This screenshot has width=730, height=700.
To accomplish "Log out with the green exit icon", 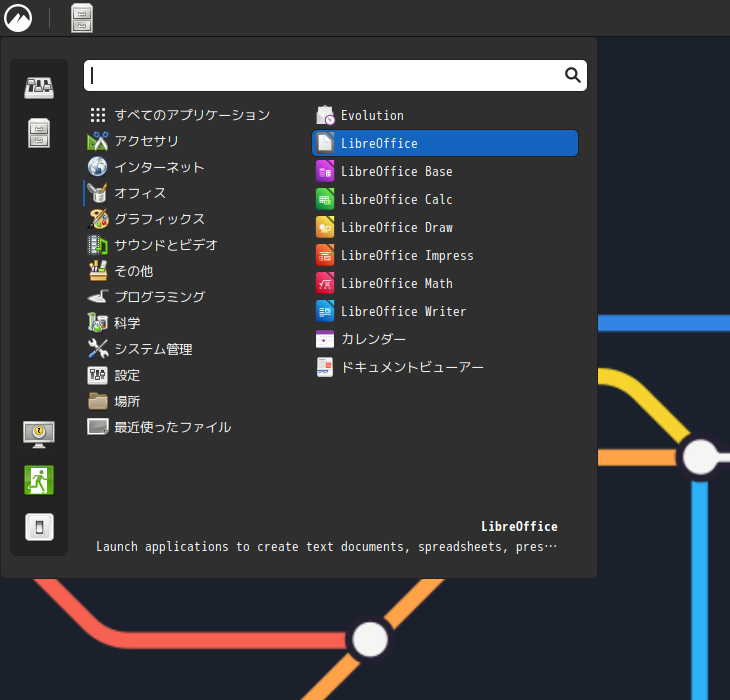I will [x=39, y=480].
